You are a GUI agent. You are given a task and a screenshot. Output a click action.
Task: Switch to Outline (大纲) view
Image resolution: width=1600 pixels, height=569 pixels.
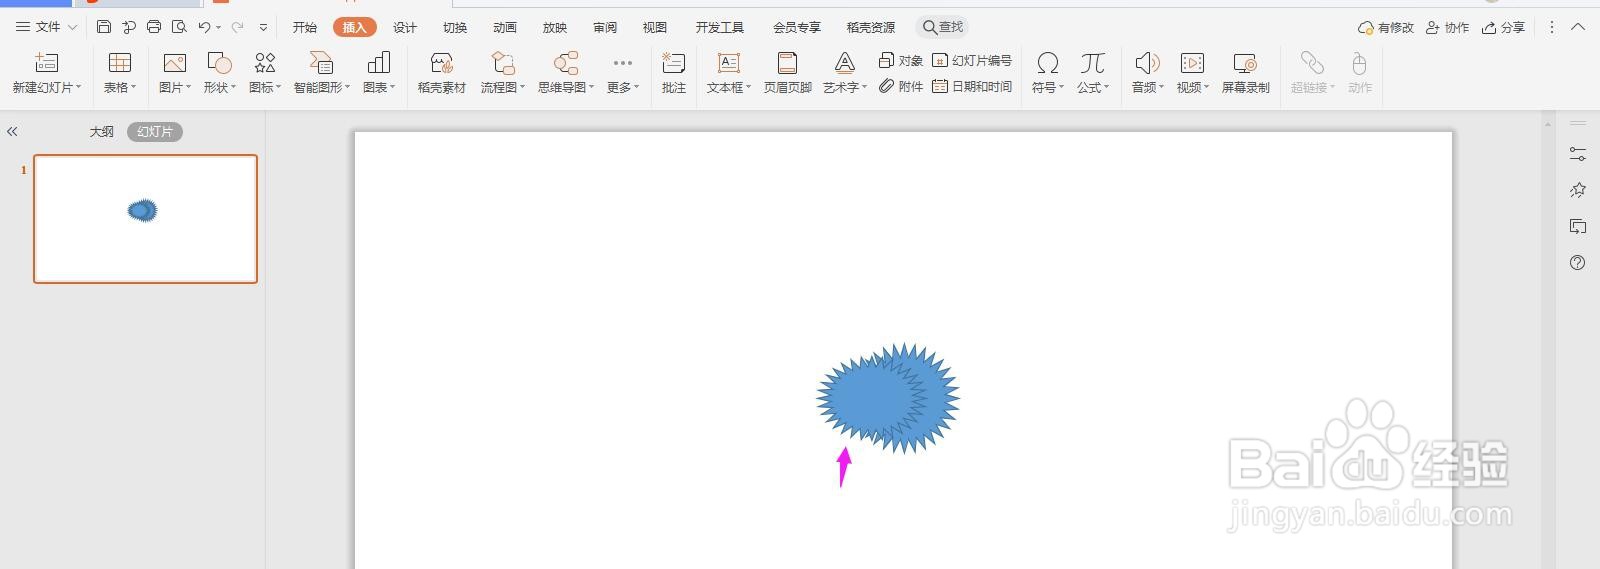(x=102, y=132)
